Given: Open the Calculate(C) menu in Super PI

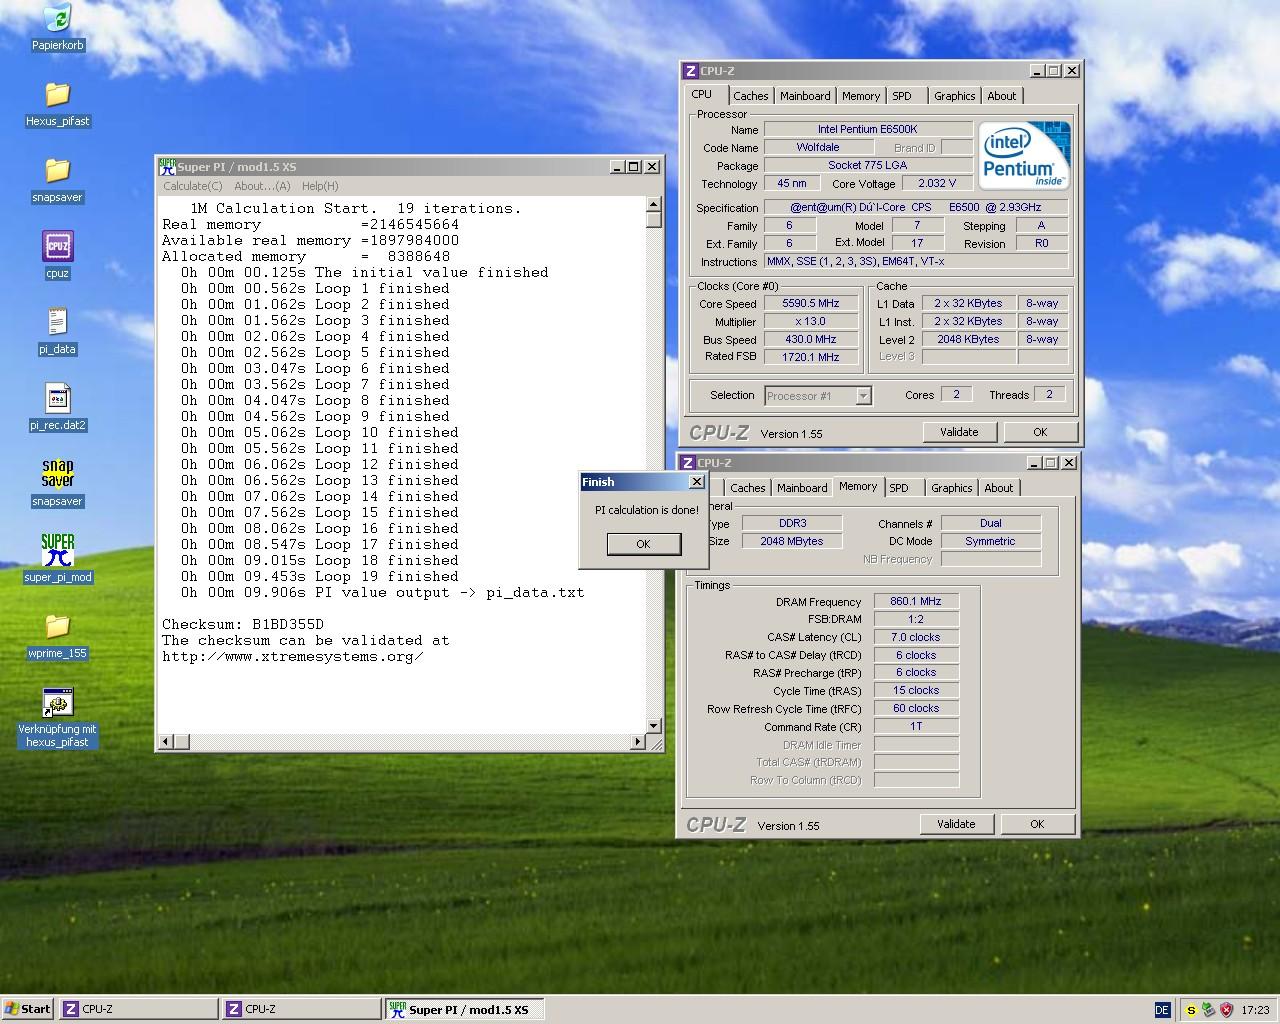Looking at the screenshot, I should [x=193, y=186].
